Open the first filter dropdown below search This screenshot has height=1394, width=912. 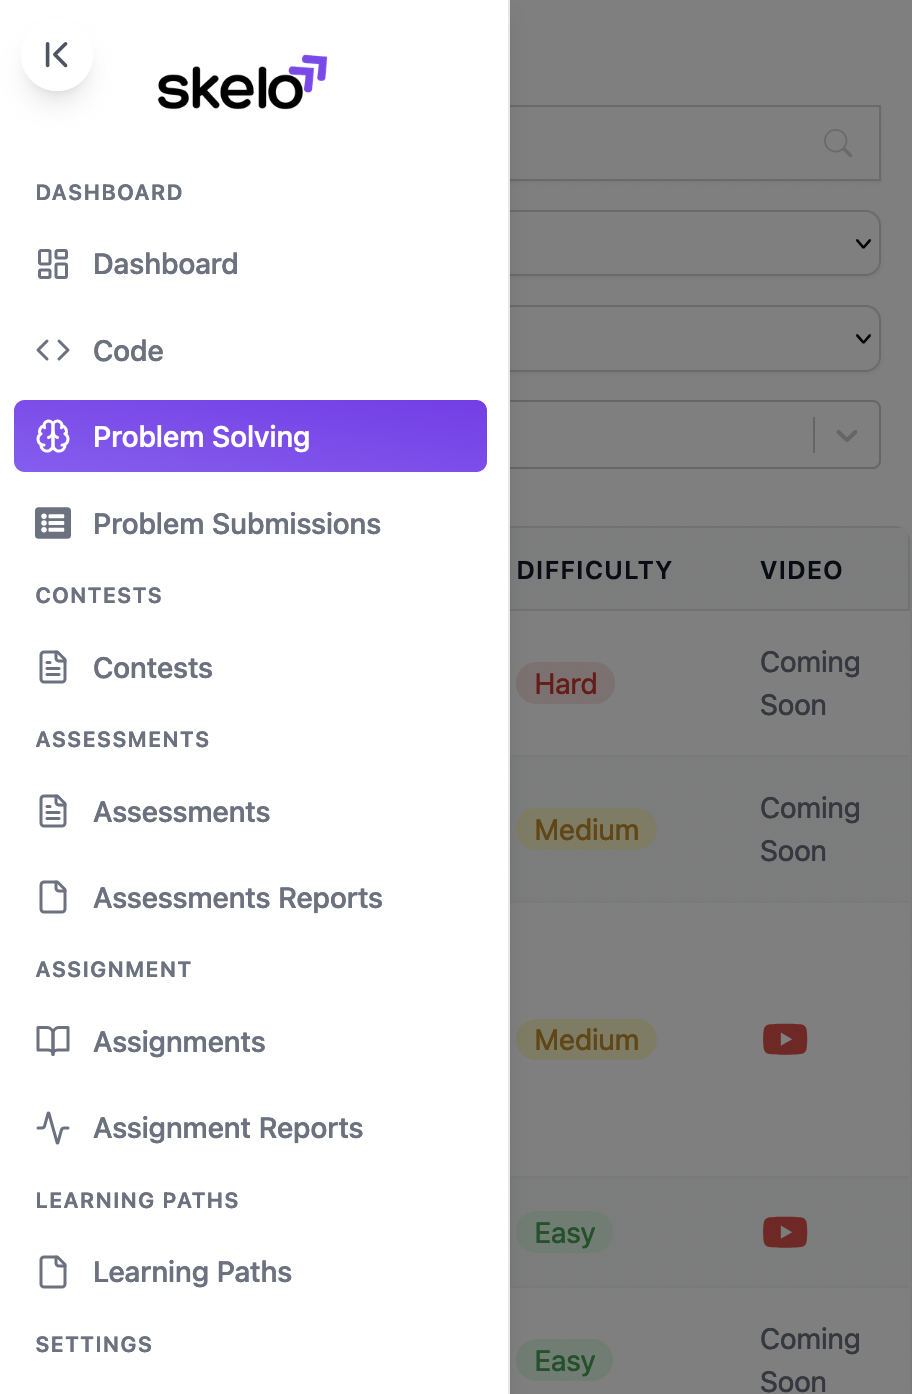point(695,243)
